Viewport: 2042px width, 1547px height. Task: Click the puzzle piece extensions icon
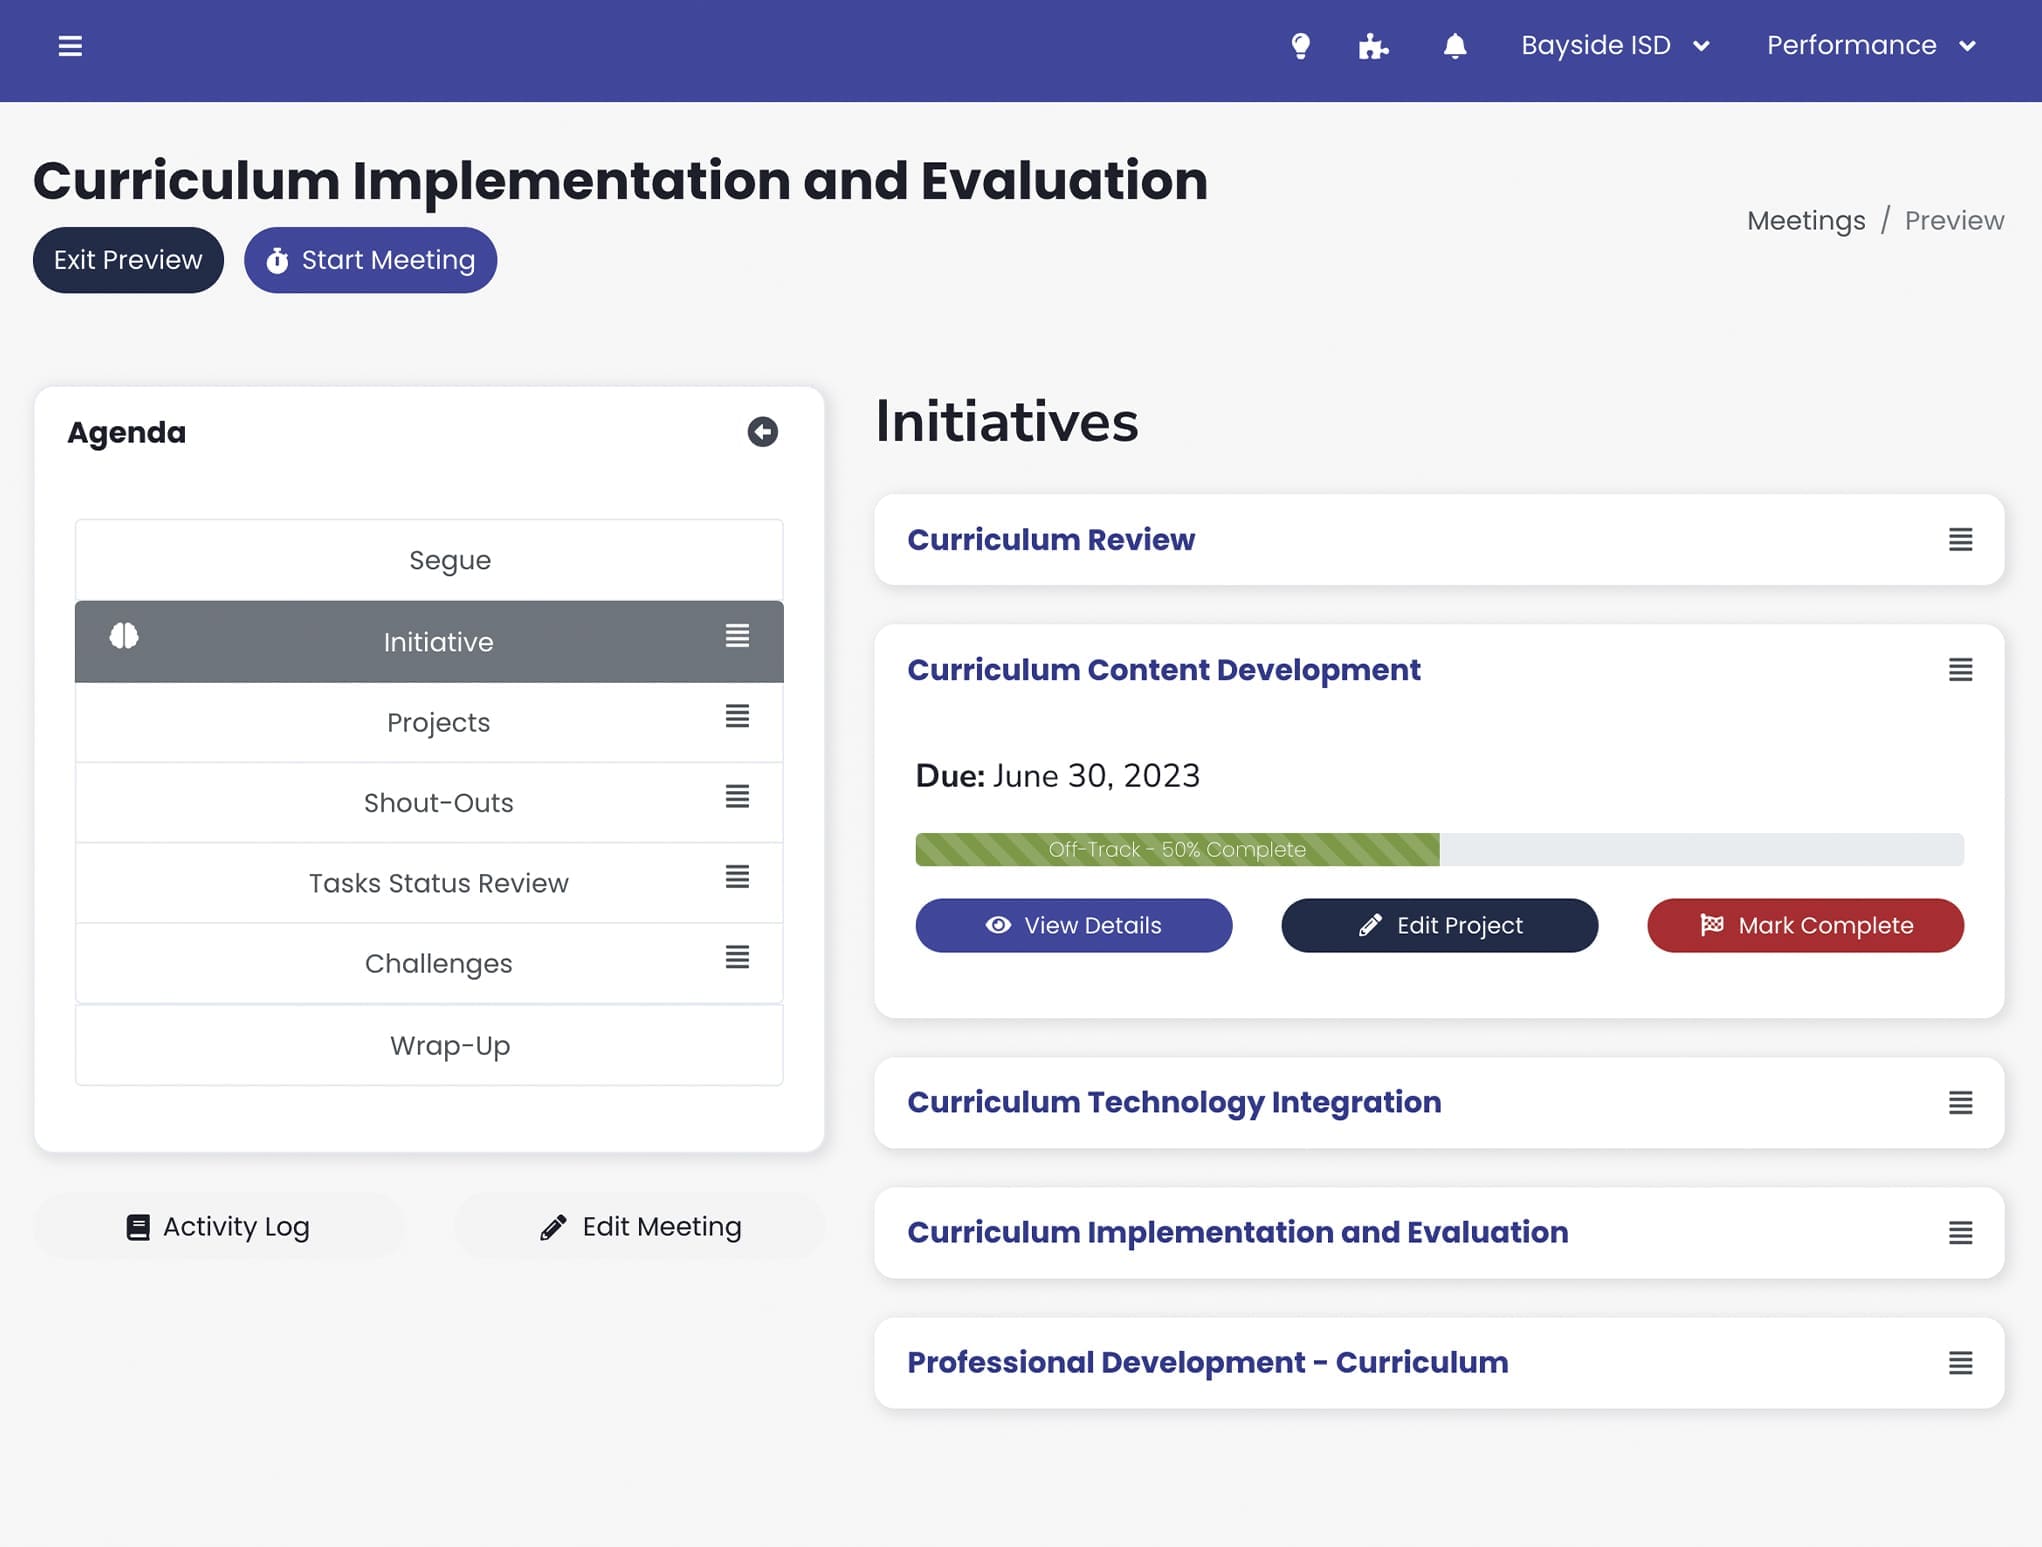(1374, 46)
